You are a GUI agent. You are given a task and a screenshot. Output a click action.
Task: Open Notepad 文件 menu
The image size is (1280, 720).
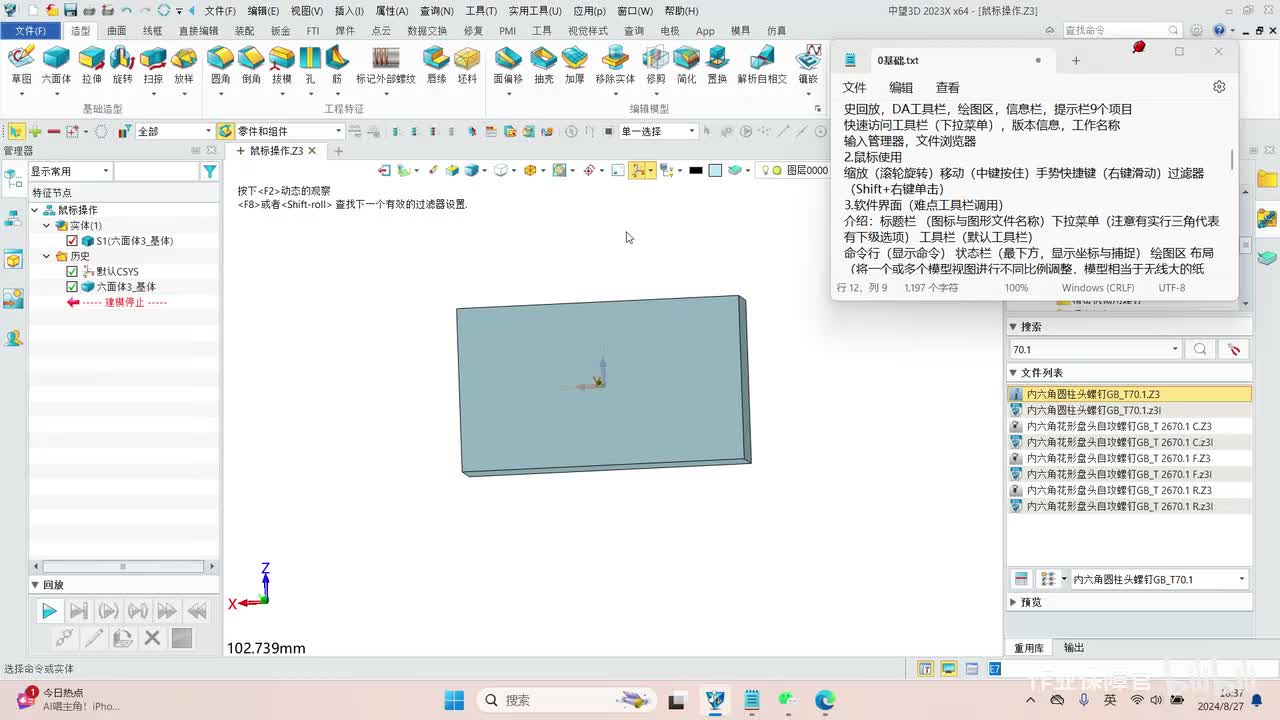pos(854,88)
